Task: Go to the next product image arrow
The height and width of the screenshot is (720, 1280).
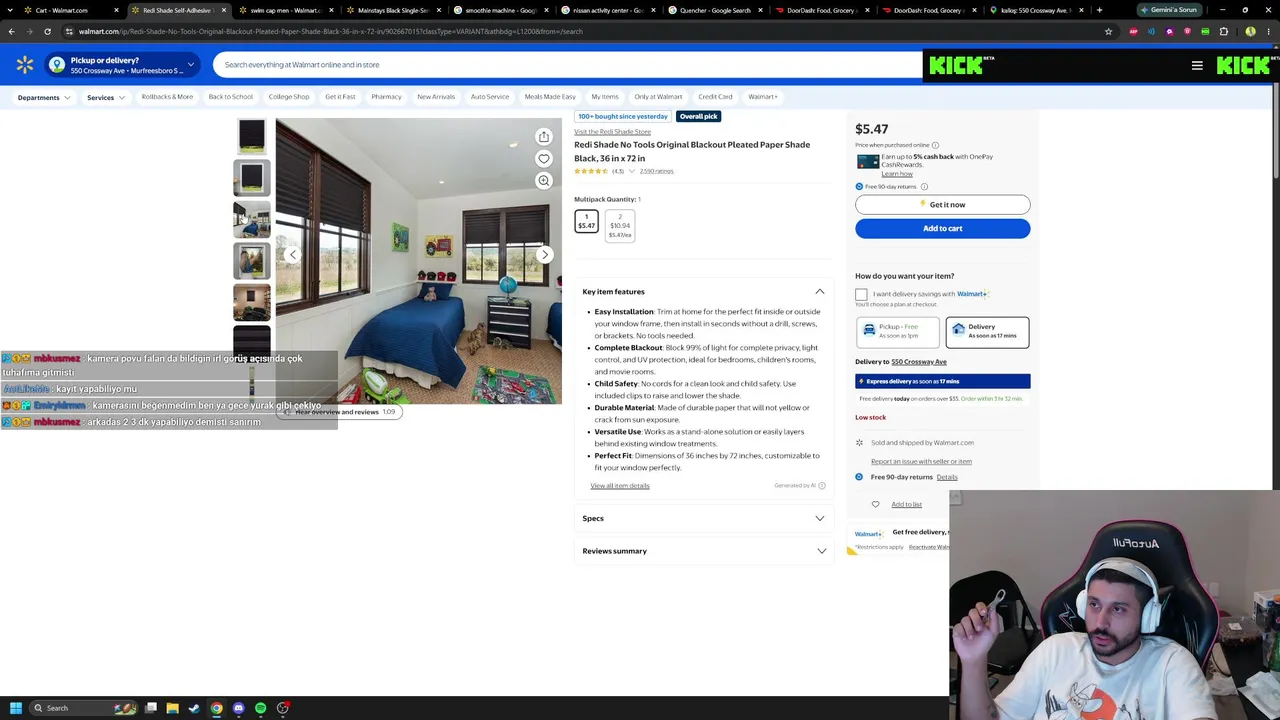Action: (545, 254)
